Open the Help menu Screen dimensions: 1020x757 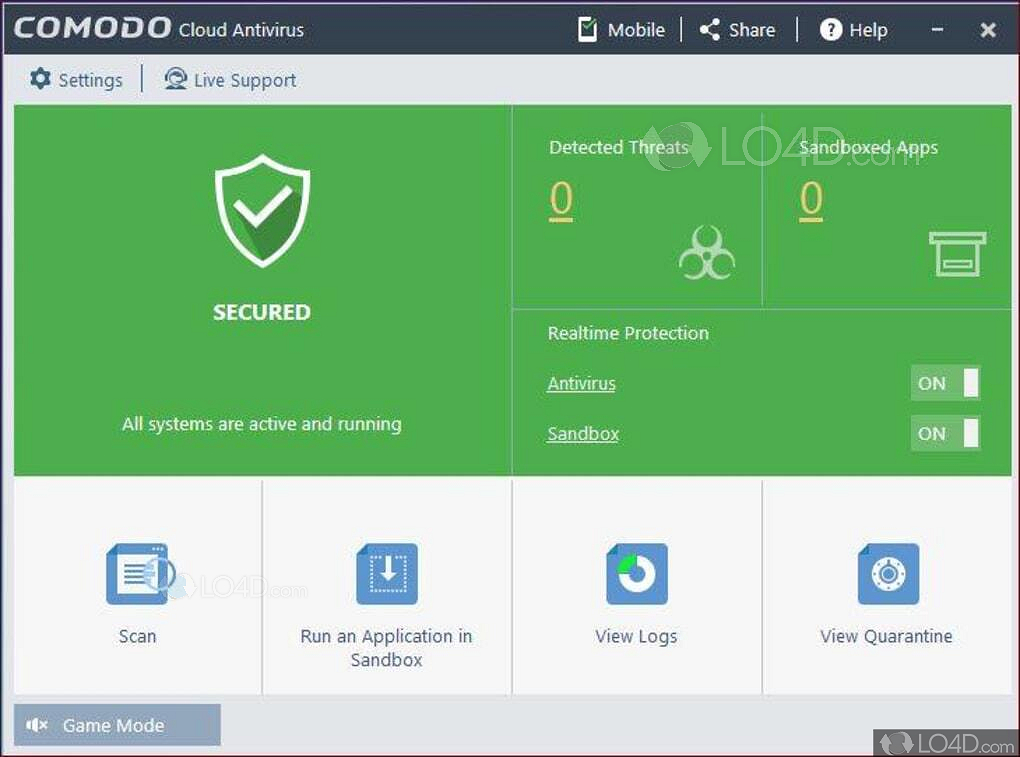click(854, 30)
